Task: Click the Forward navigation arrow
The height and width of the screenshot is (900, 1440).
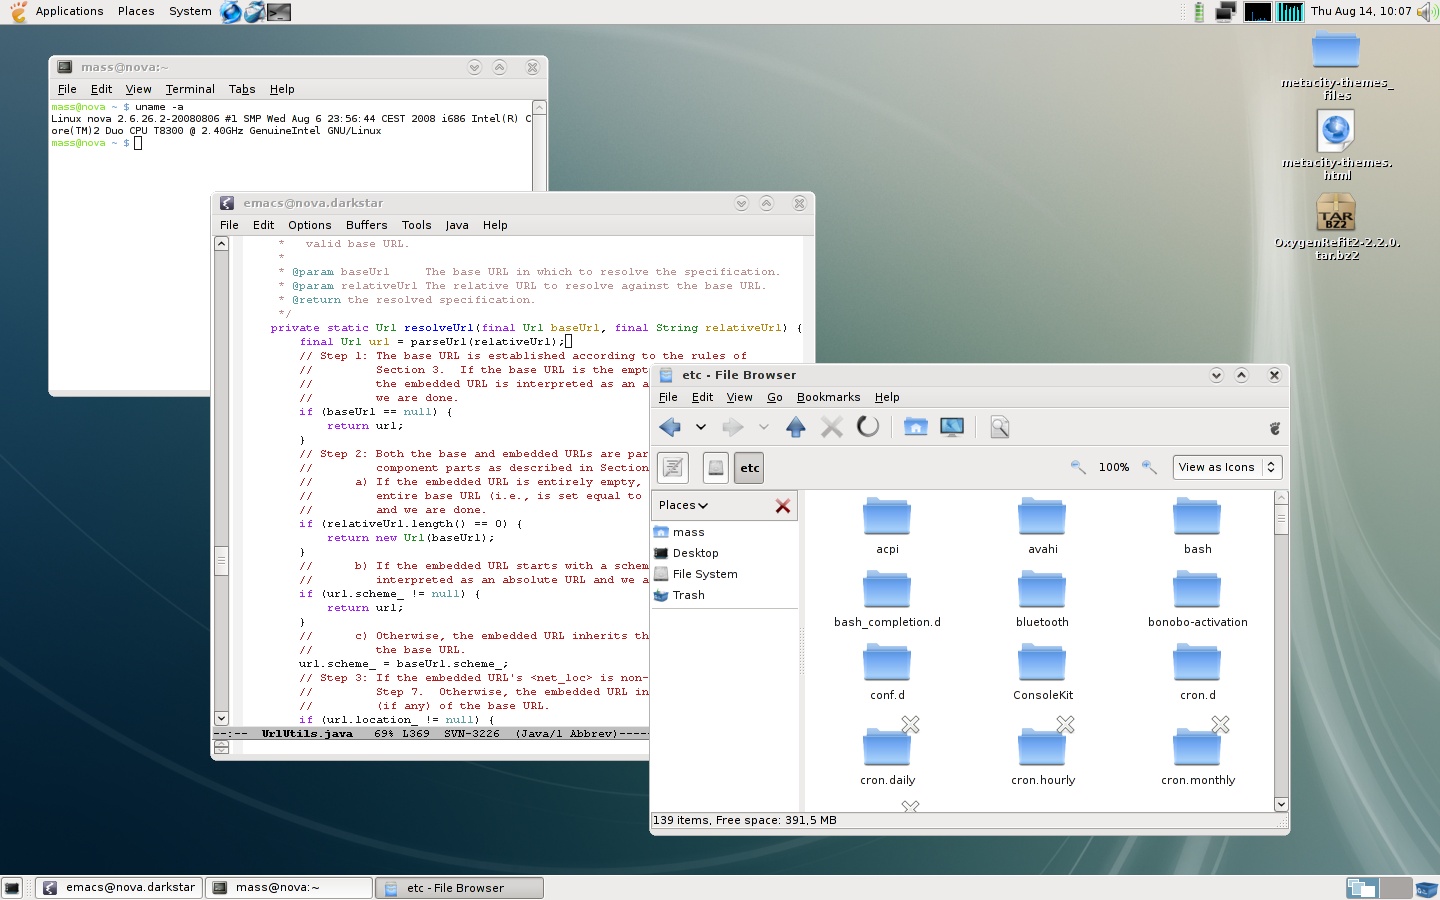Action: (733, 427)
